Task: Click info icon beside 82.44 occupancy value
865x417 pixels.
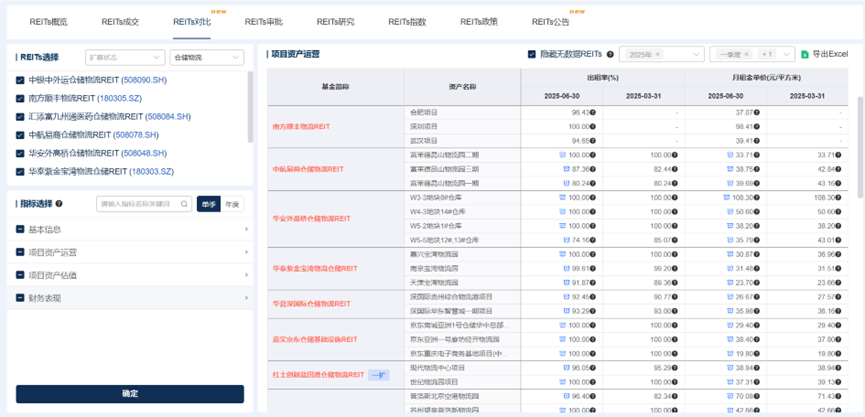Action: (x=675, y=169)
